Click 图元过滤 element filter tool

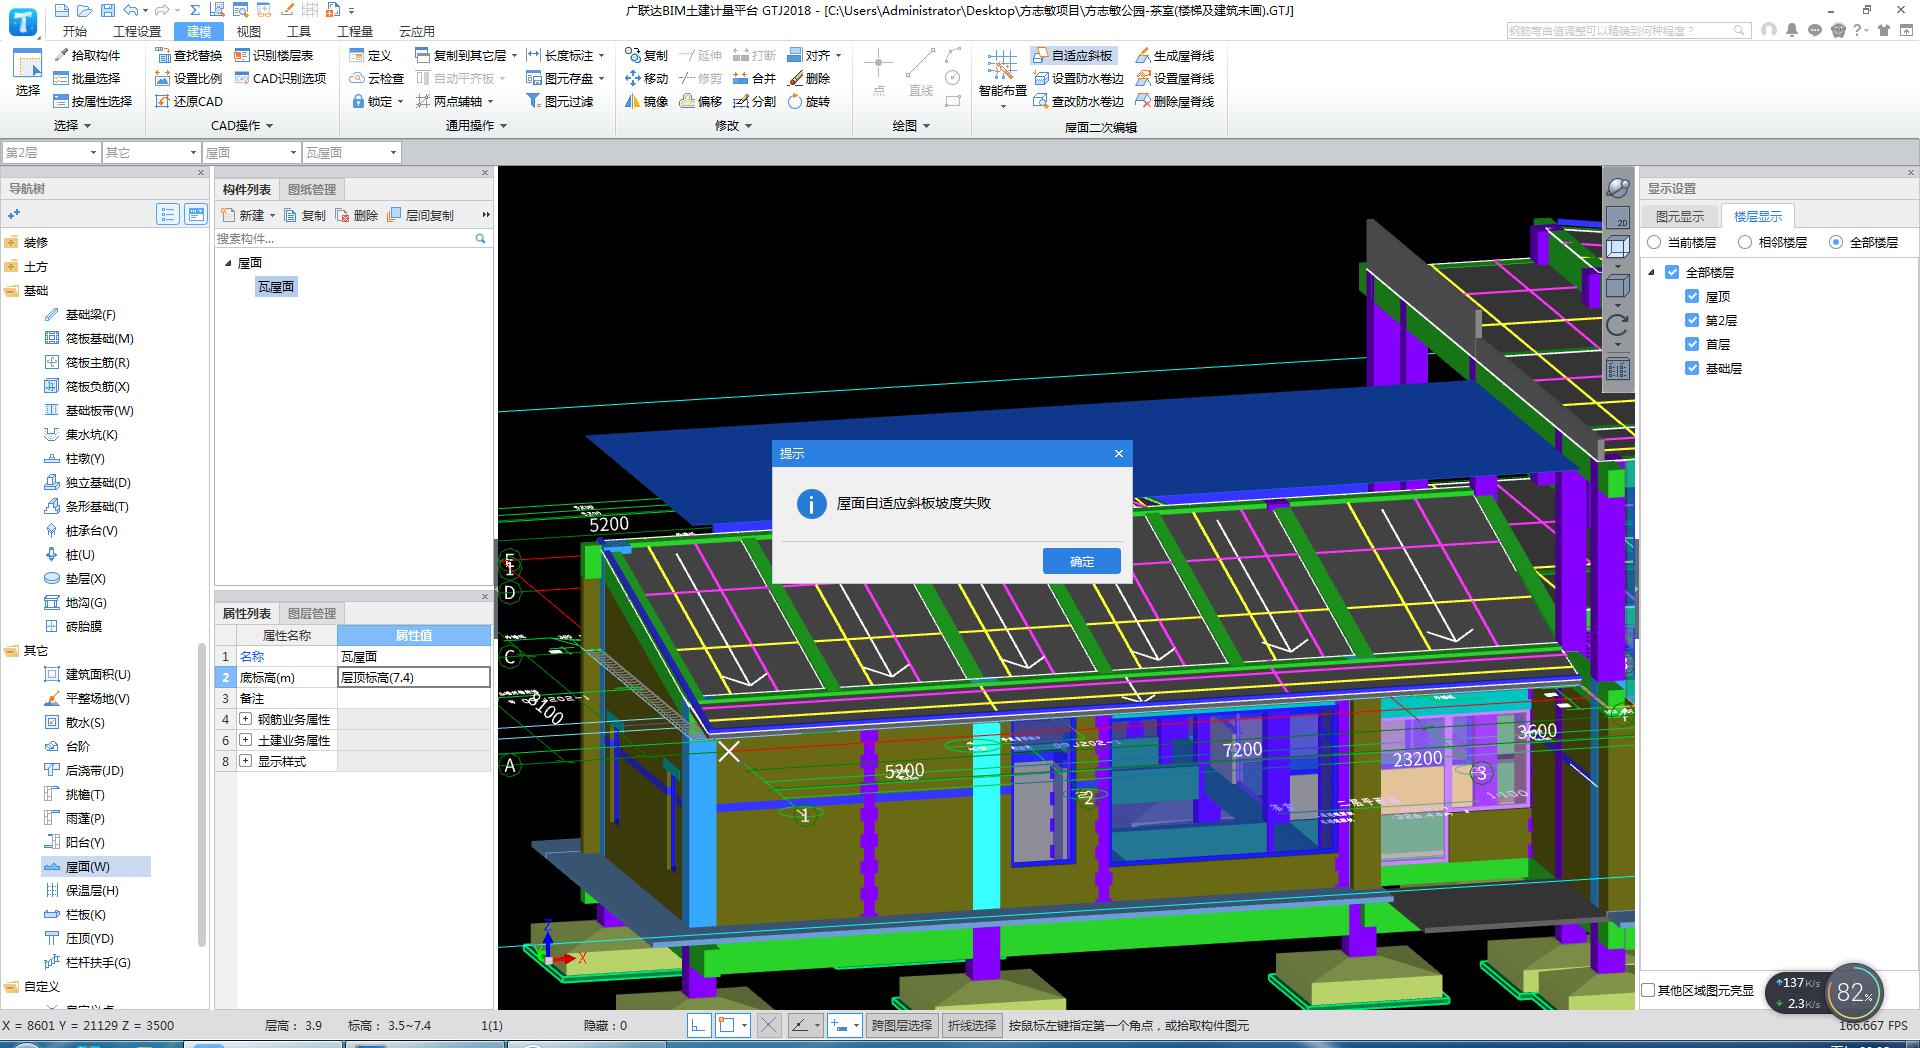click(x=560, y=101)
